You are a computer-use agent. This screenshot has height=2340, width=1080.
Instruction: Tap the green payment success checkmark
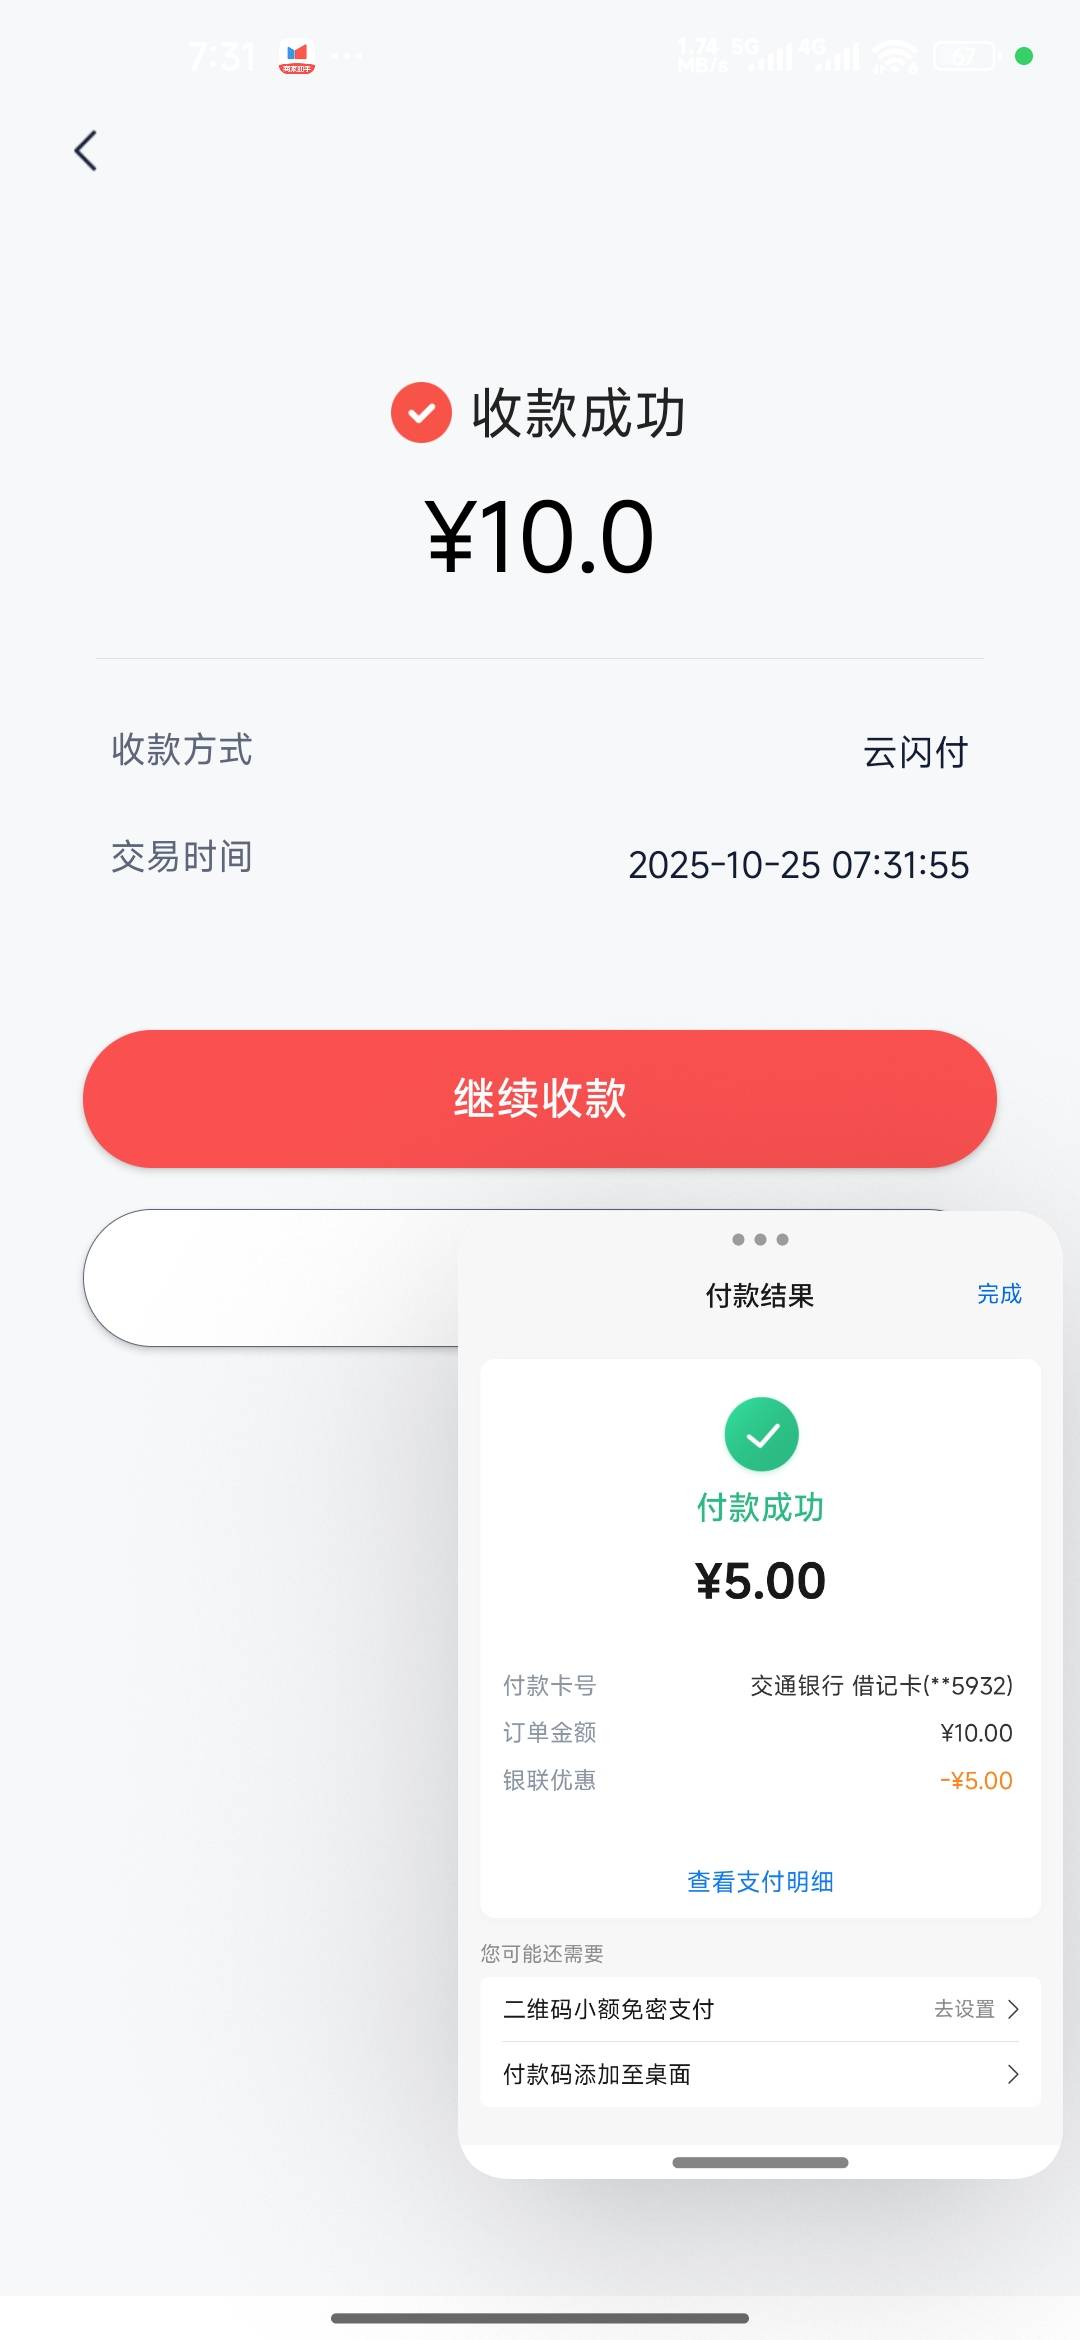(x=761, y=1434)
